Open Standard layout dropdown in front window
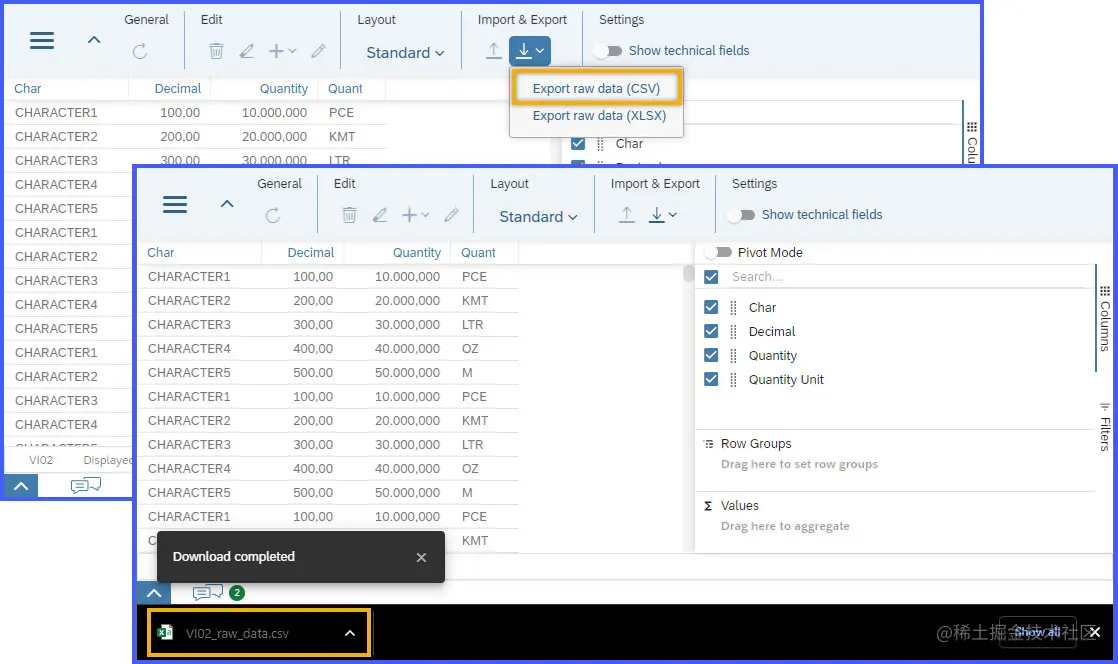The width and height of the screenshot is (1118, 664). pos(538,216)
